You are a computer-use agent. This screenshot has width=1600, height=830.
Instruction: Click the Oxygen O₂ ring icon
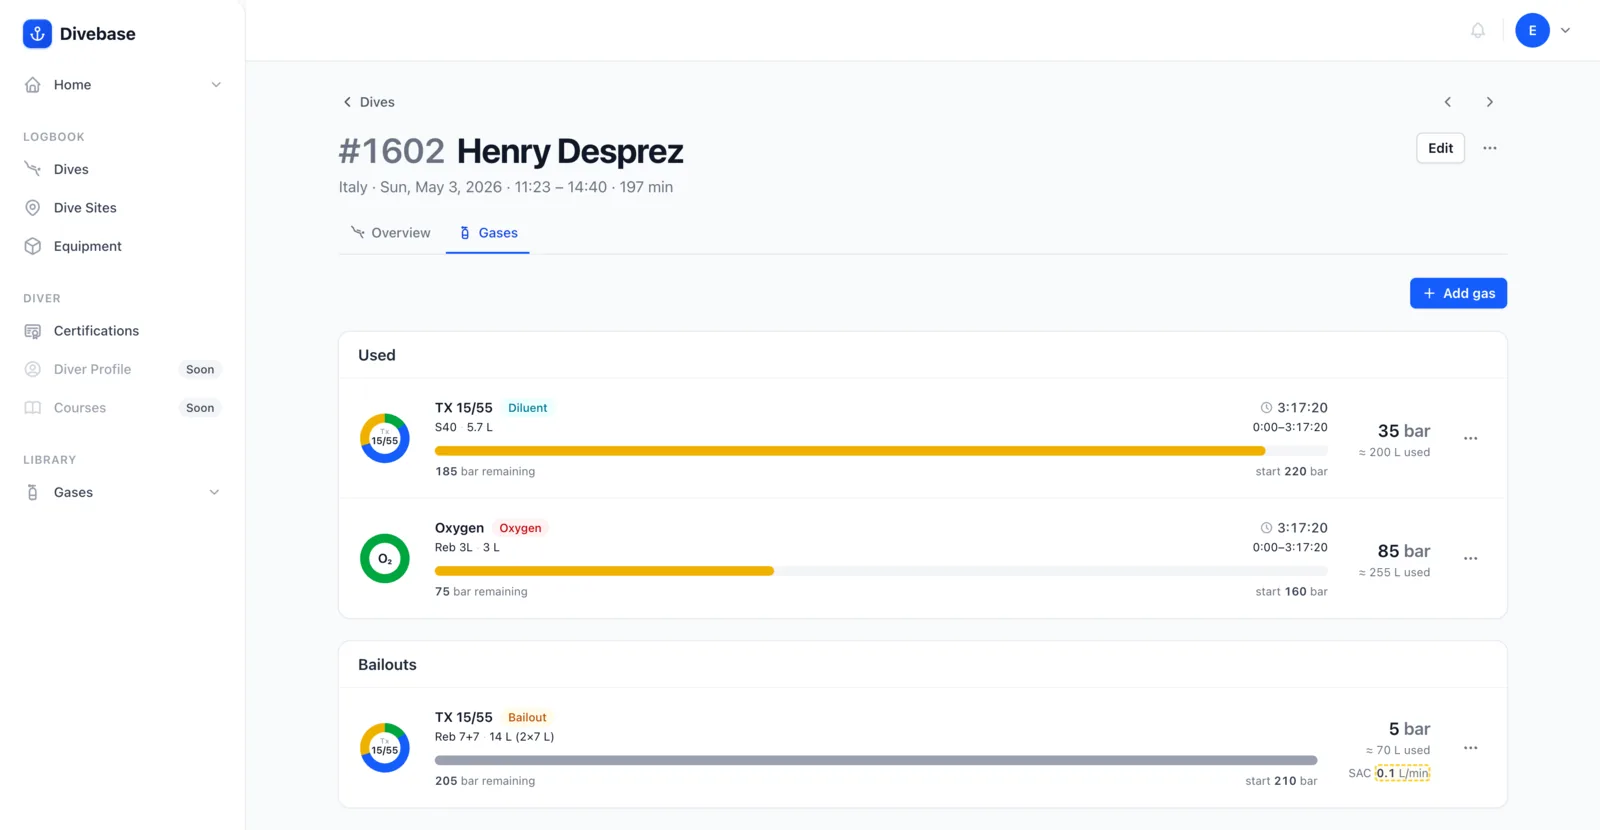point(385,559)
